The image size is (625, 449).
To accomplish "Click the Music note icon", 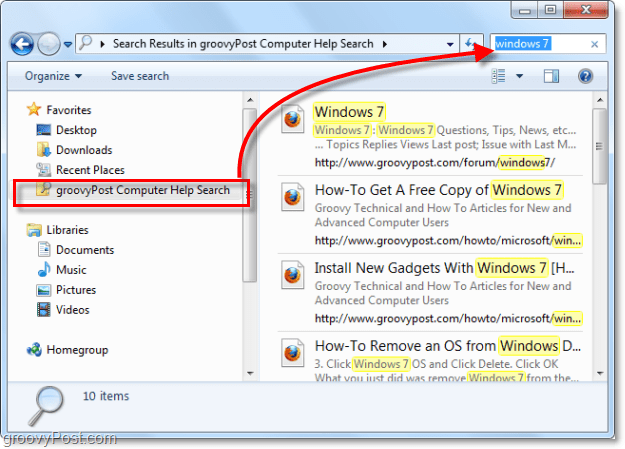I will click(x=44, y=269).
